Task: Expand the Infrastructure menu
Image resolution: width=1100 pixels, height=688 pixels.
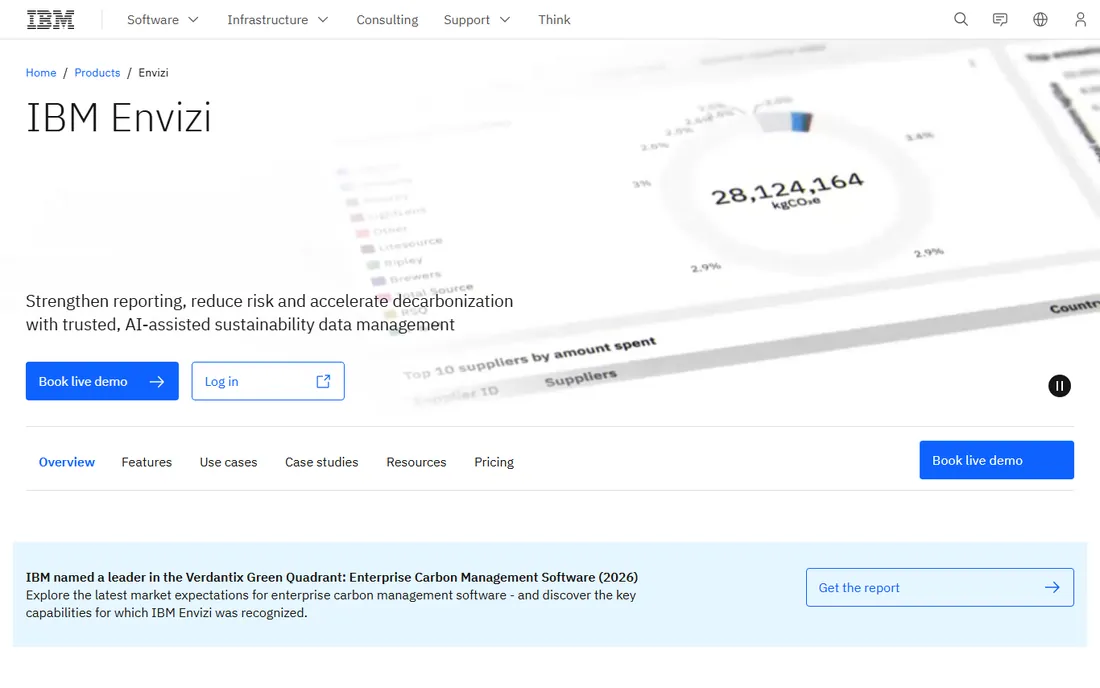Action: point(277,20)
